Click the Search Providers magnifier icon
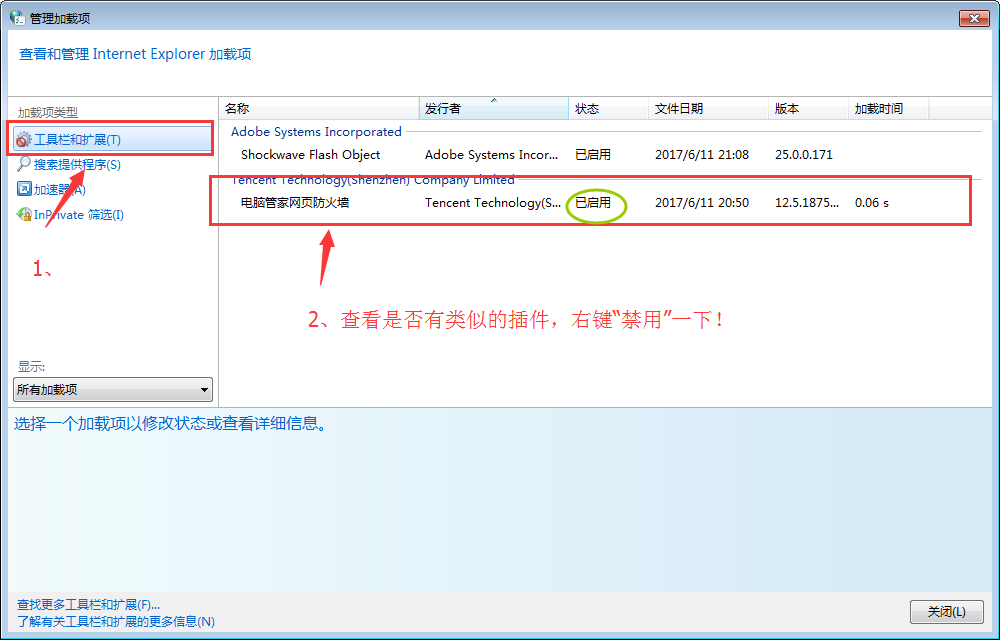Image resolution: width=1000 pixels, height=640 pixels. pos(24,164)
